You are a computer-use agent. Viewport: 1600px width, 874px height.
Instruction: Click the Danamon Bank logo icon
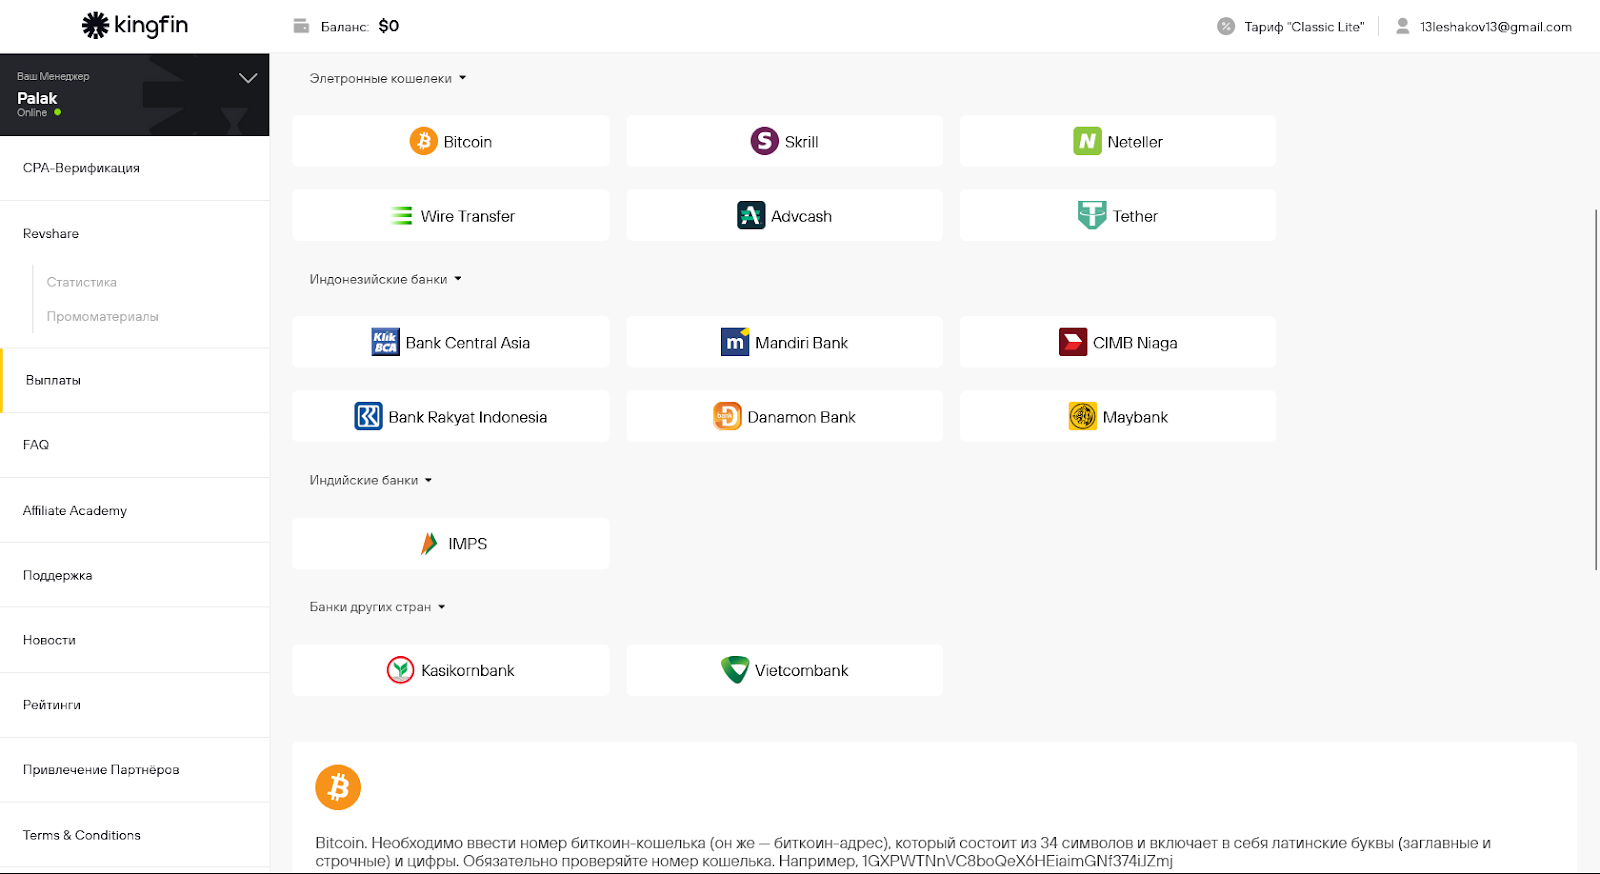(x=727, y=416)
